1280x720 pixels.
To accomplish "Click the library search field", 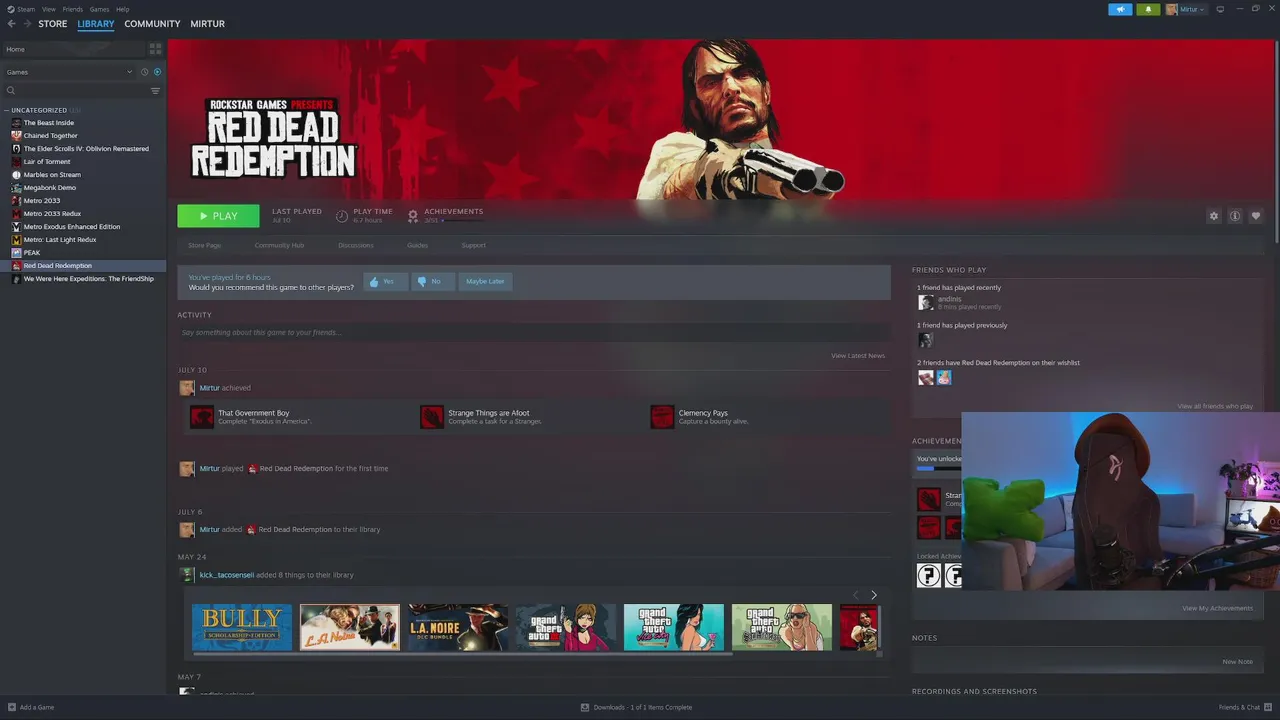I will [76, 91].
